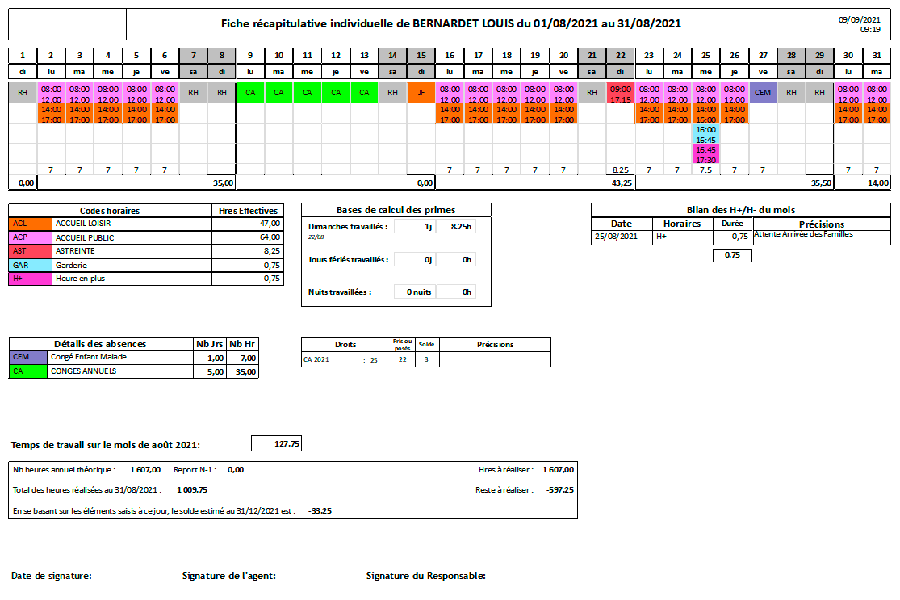Click the RH cell on day 1

22,92
